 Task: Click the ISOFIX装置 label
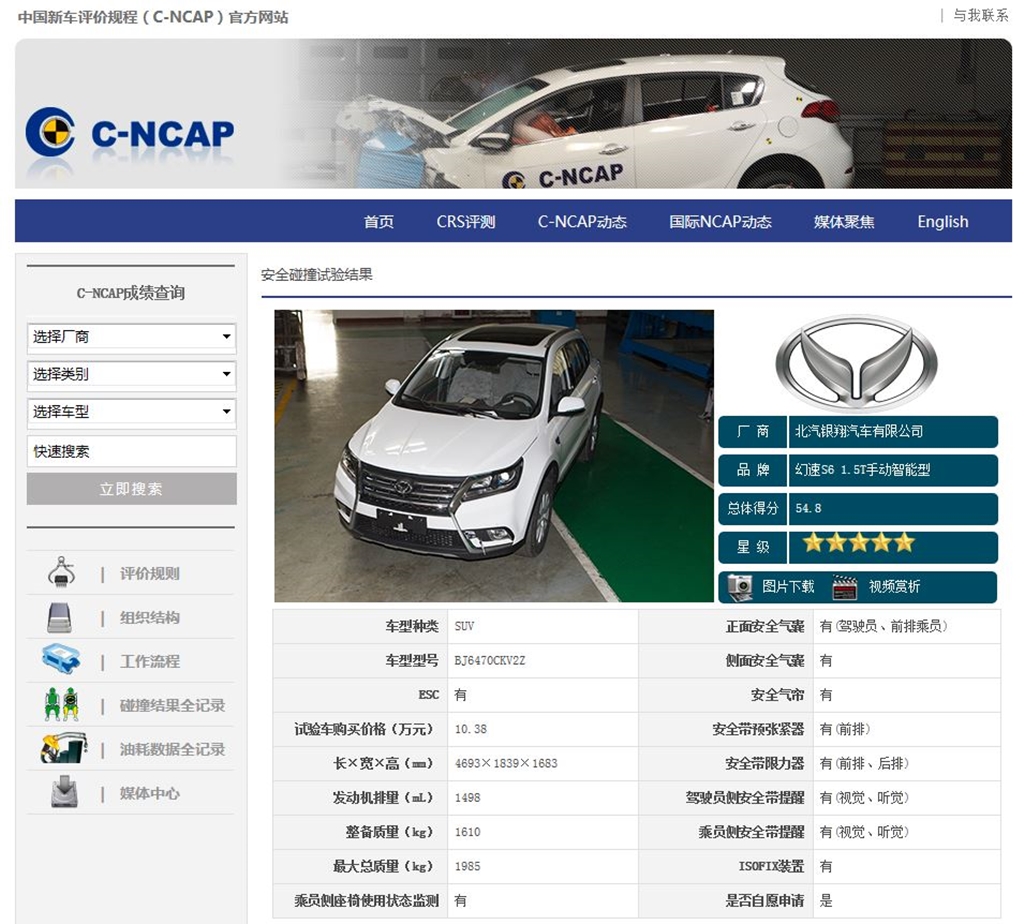(x=771, y=866)
